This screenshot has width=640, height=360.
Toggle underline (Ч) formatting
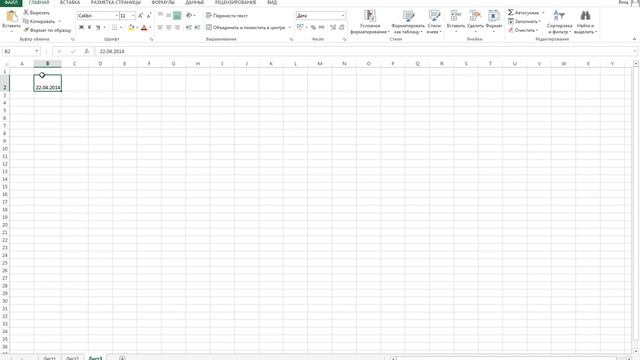coord(98,27)
